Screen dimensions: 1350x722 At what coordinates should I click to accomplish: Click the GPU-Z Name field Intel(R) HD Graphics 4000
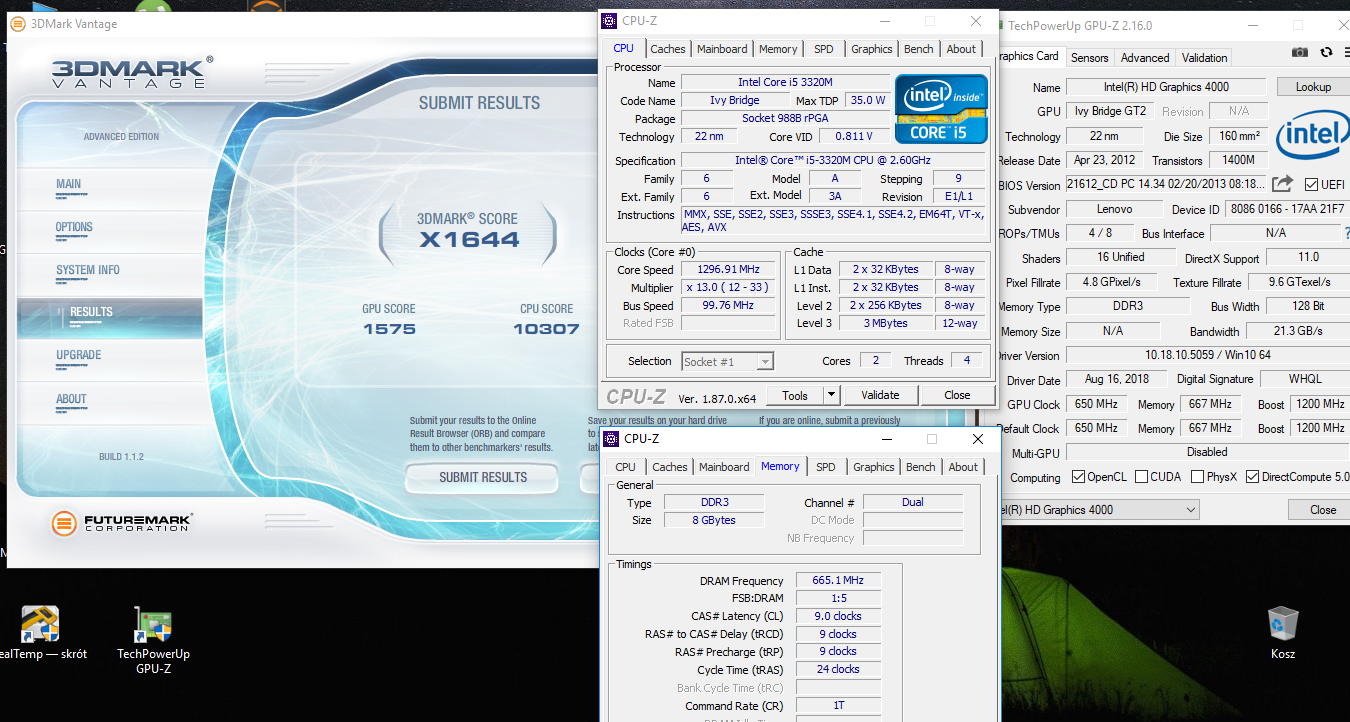(x=1166, y=87)
